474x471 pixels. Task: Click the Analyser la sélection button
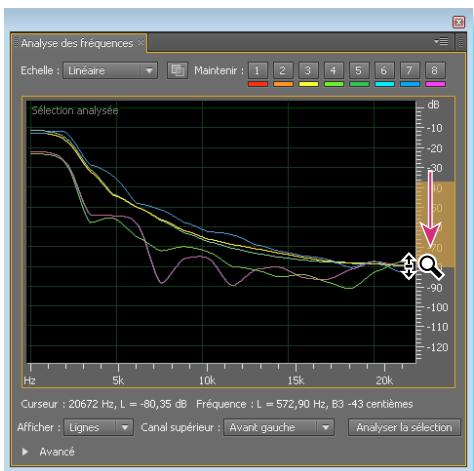coord(404,427)
